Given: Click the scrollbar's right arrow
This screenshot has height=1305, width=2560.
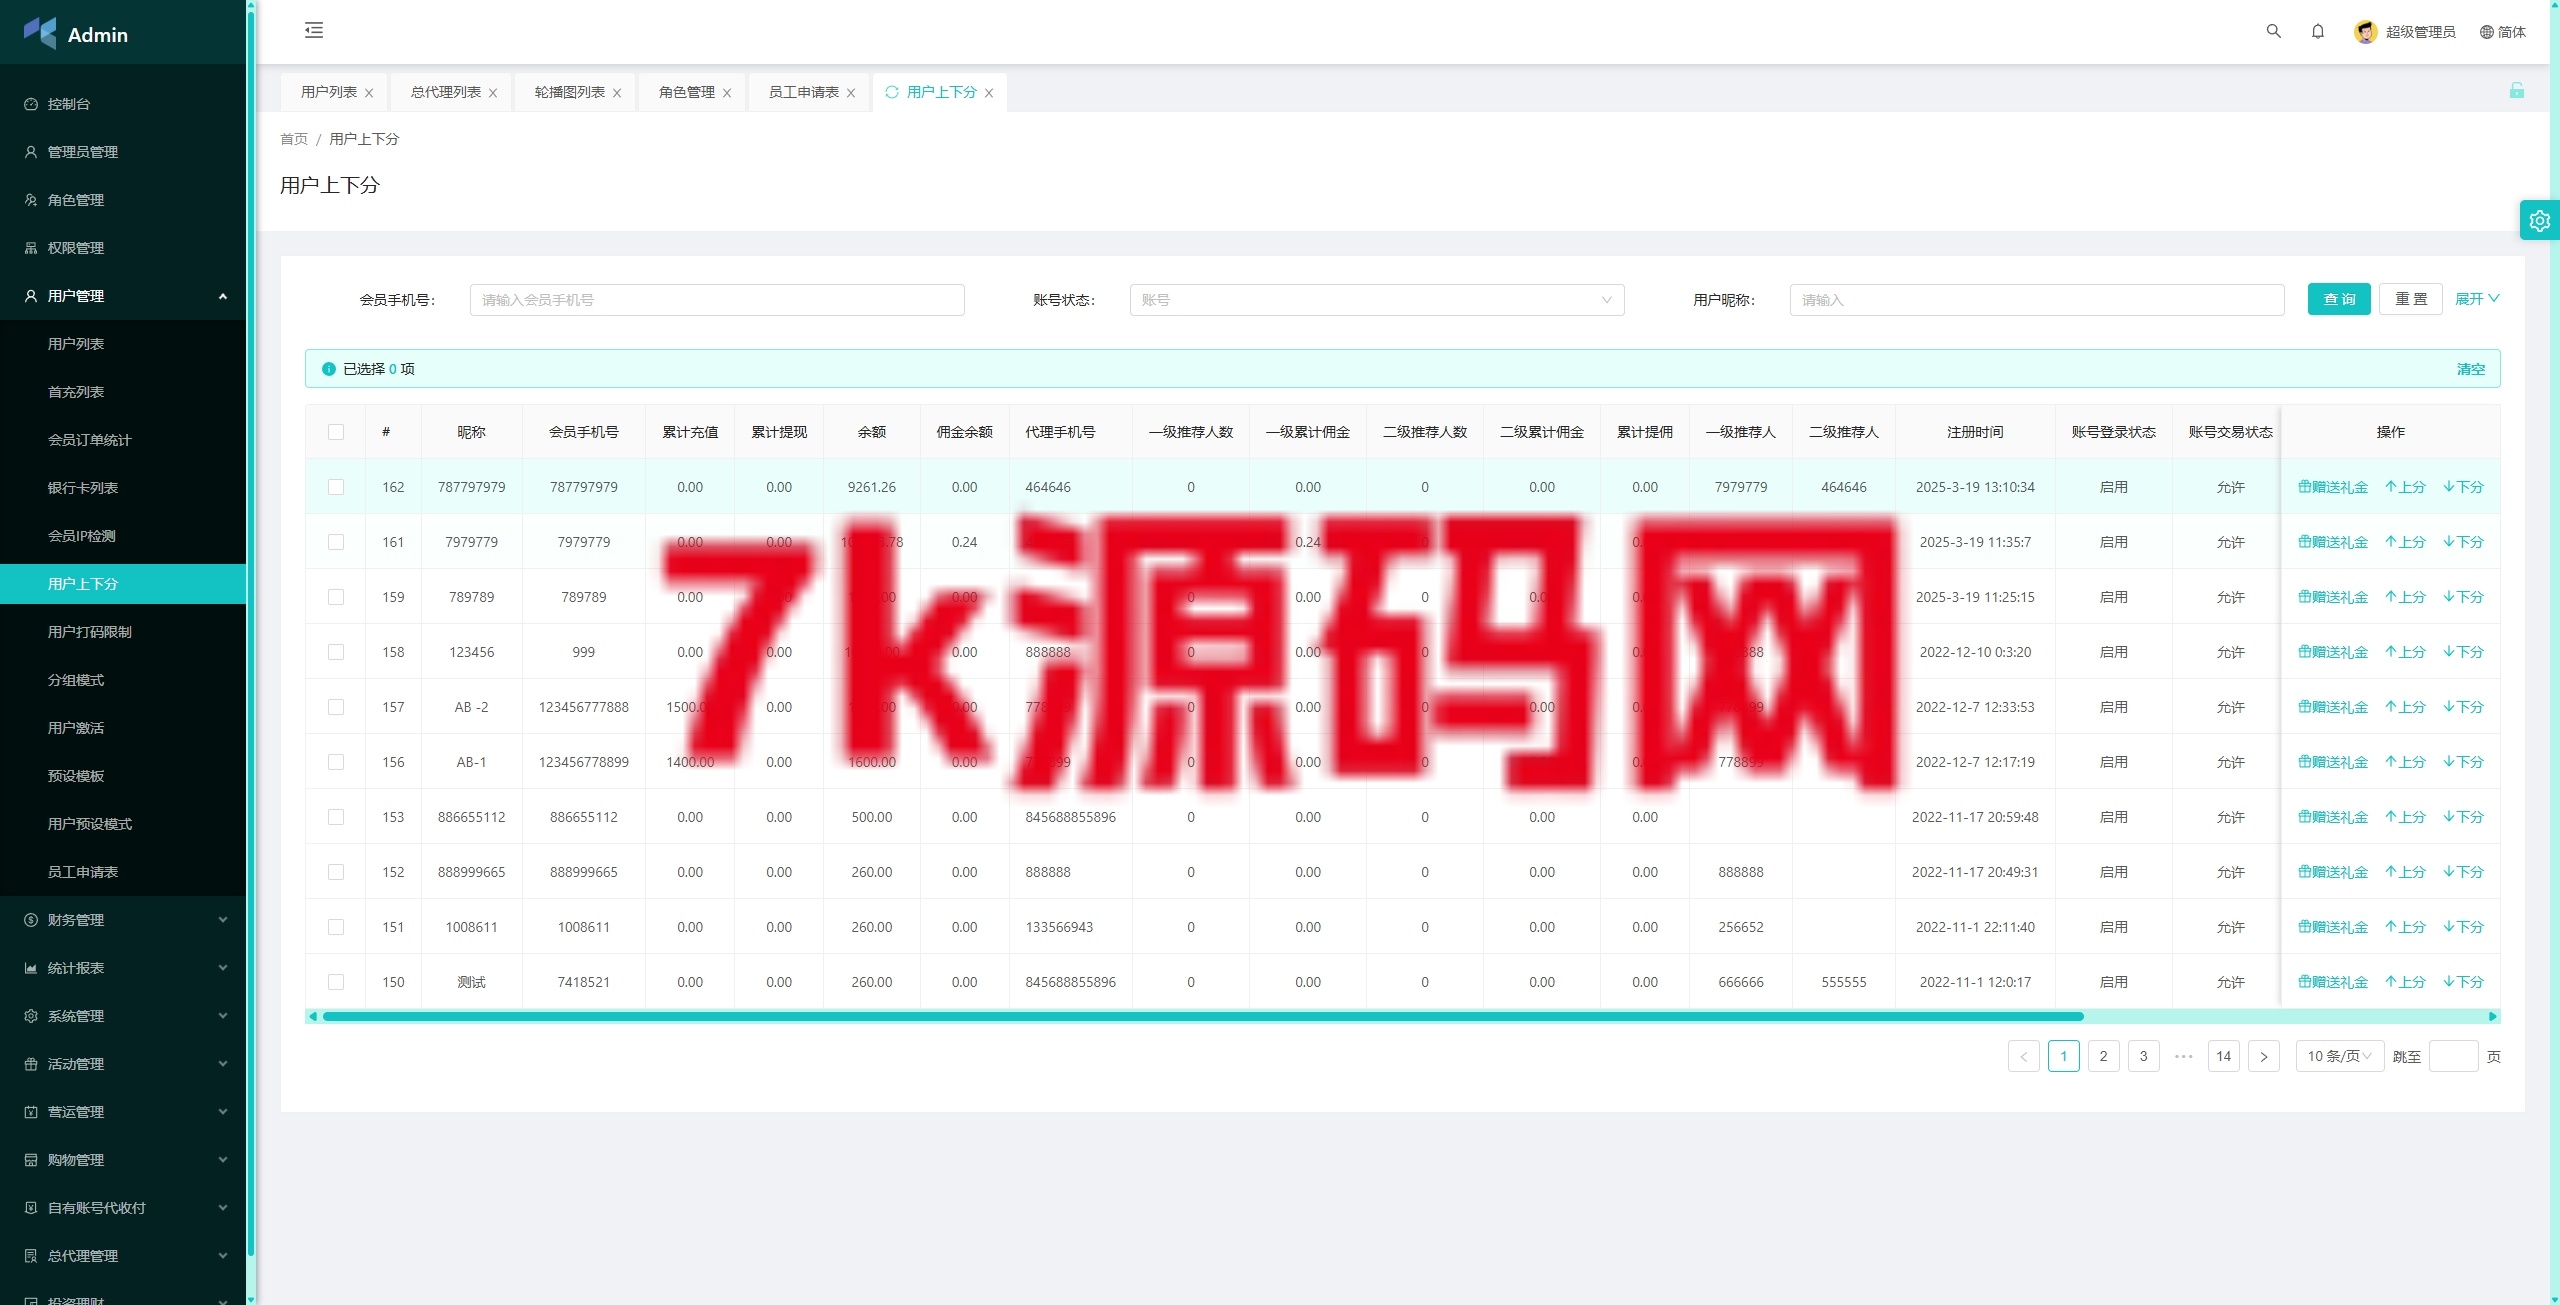Looking at the screenshot, I should click(x=2492, y=1016).
